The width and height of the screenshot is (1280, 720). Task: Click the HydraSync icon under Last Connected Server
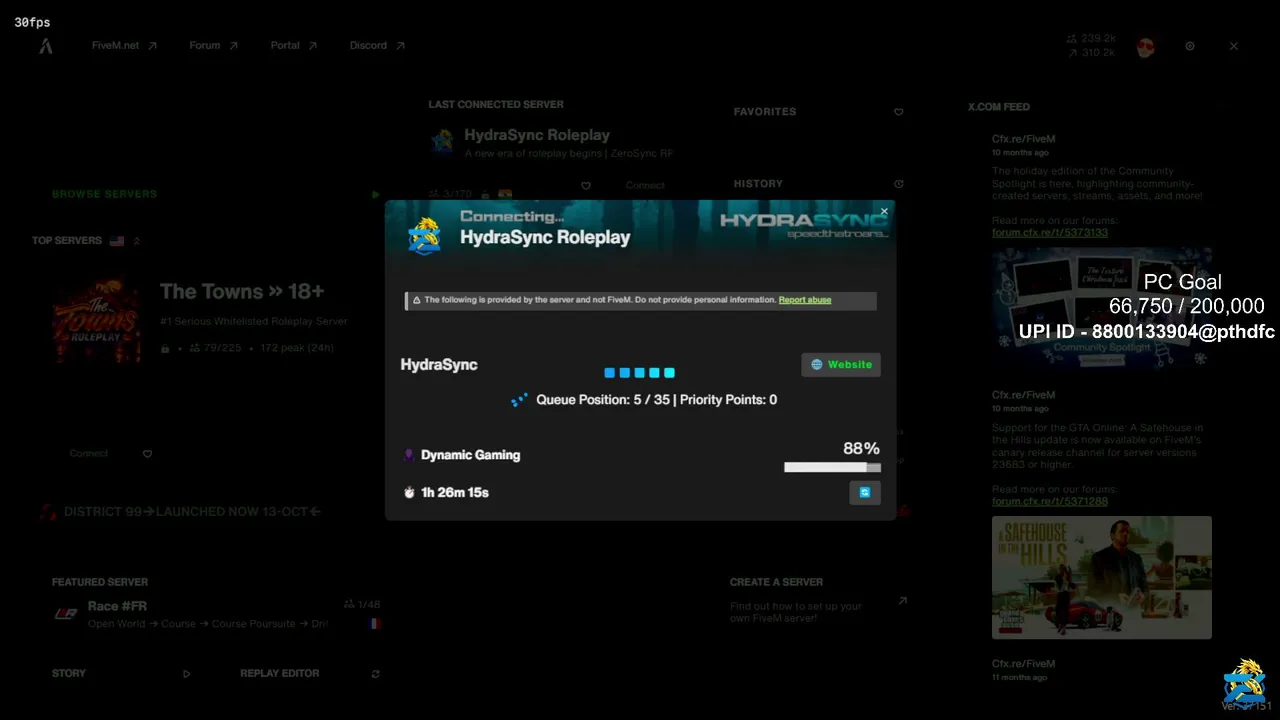point(443,141)
